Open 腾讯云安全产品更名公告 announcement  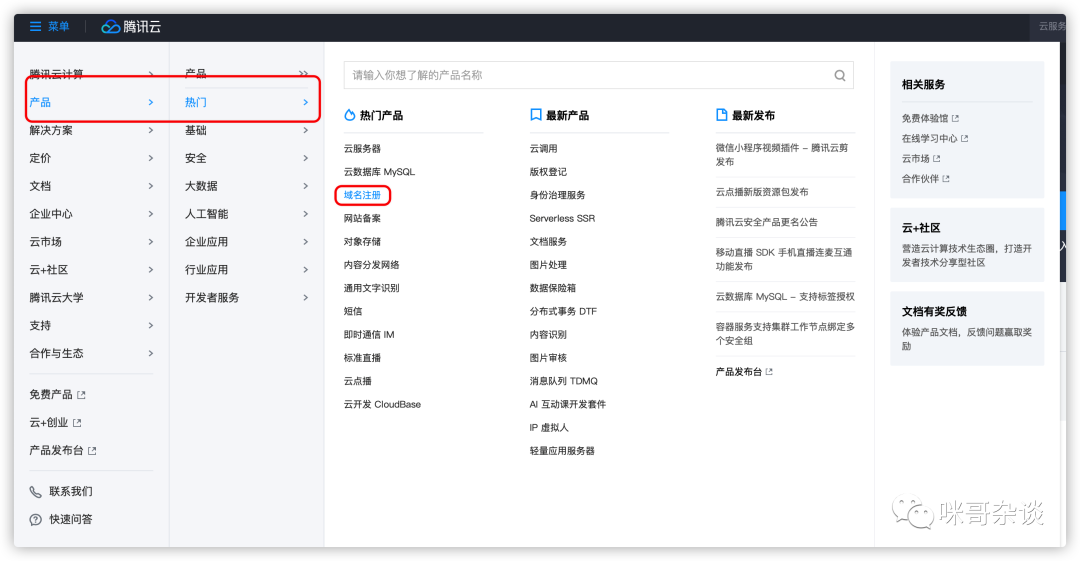pyautogui.click(x=767, y=223)
